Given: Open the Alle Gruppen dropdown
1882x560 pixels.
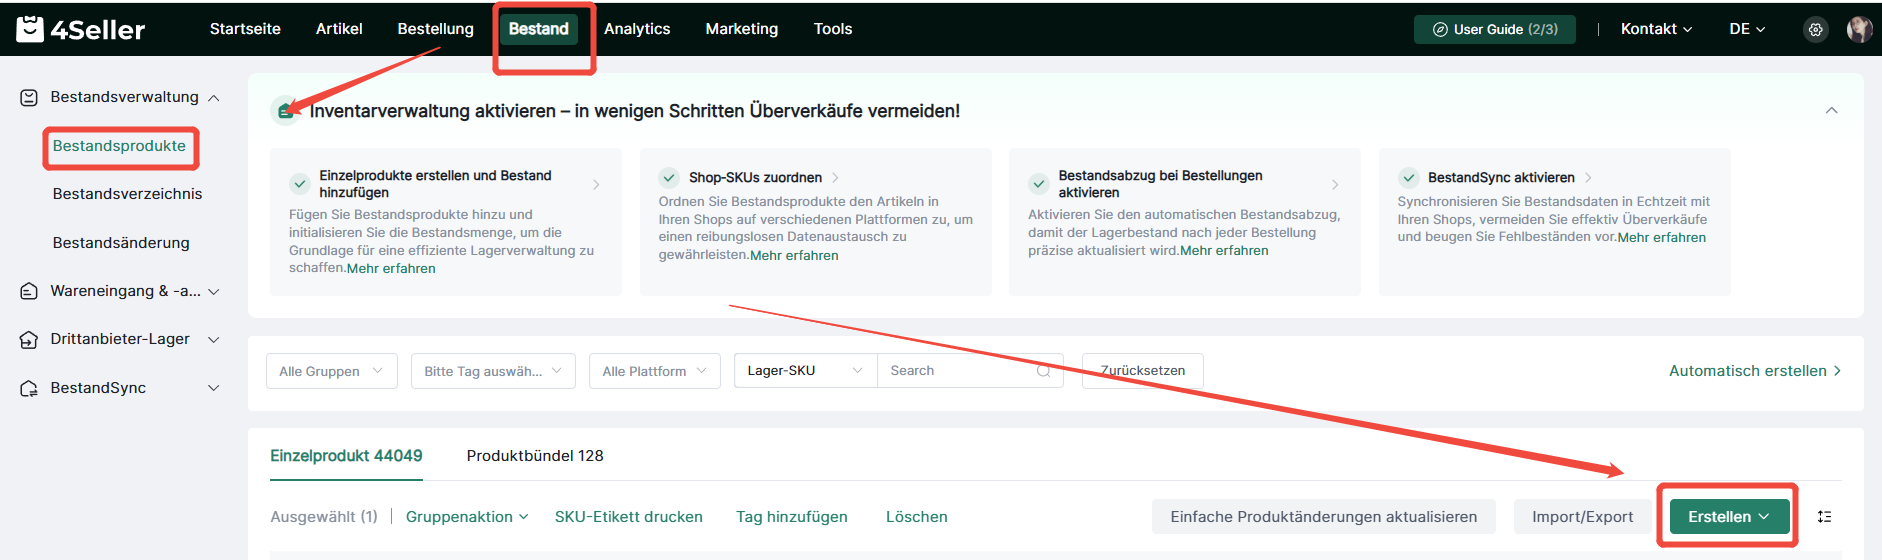Looking at the screenshot, I should tap(332, 371).
